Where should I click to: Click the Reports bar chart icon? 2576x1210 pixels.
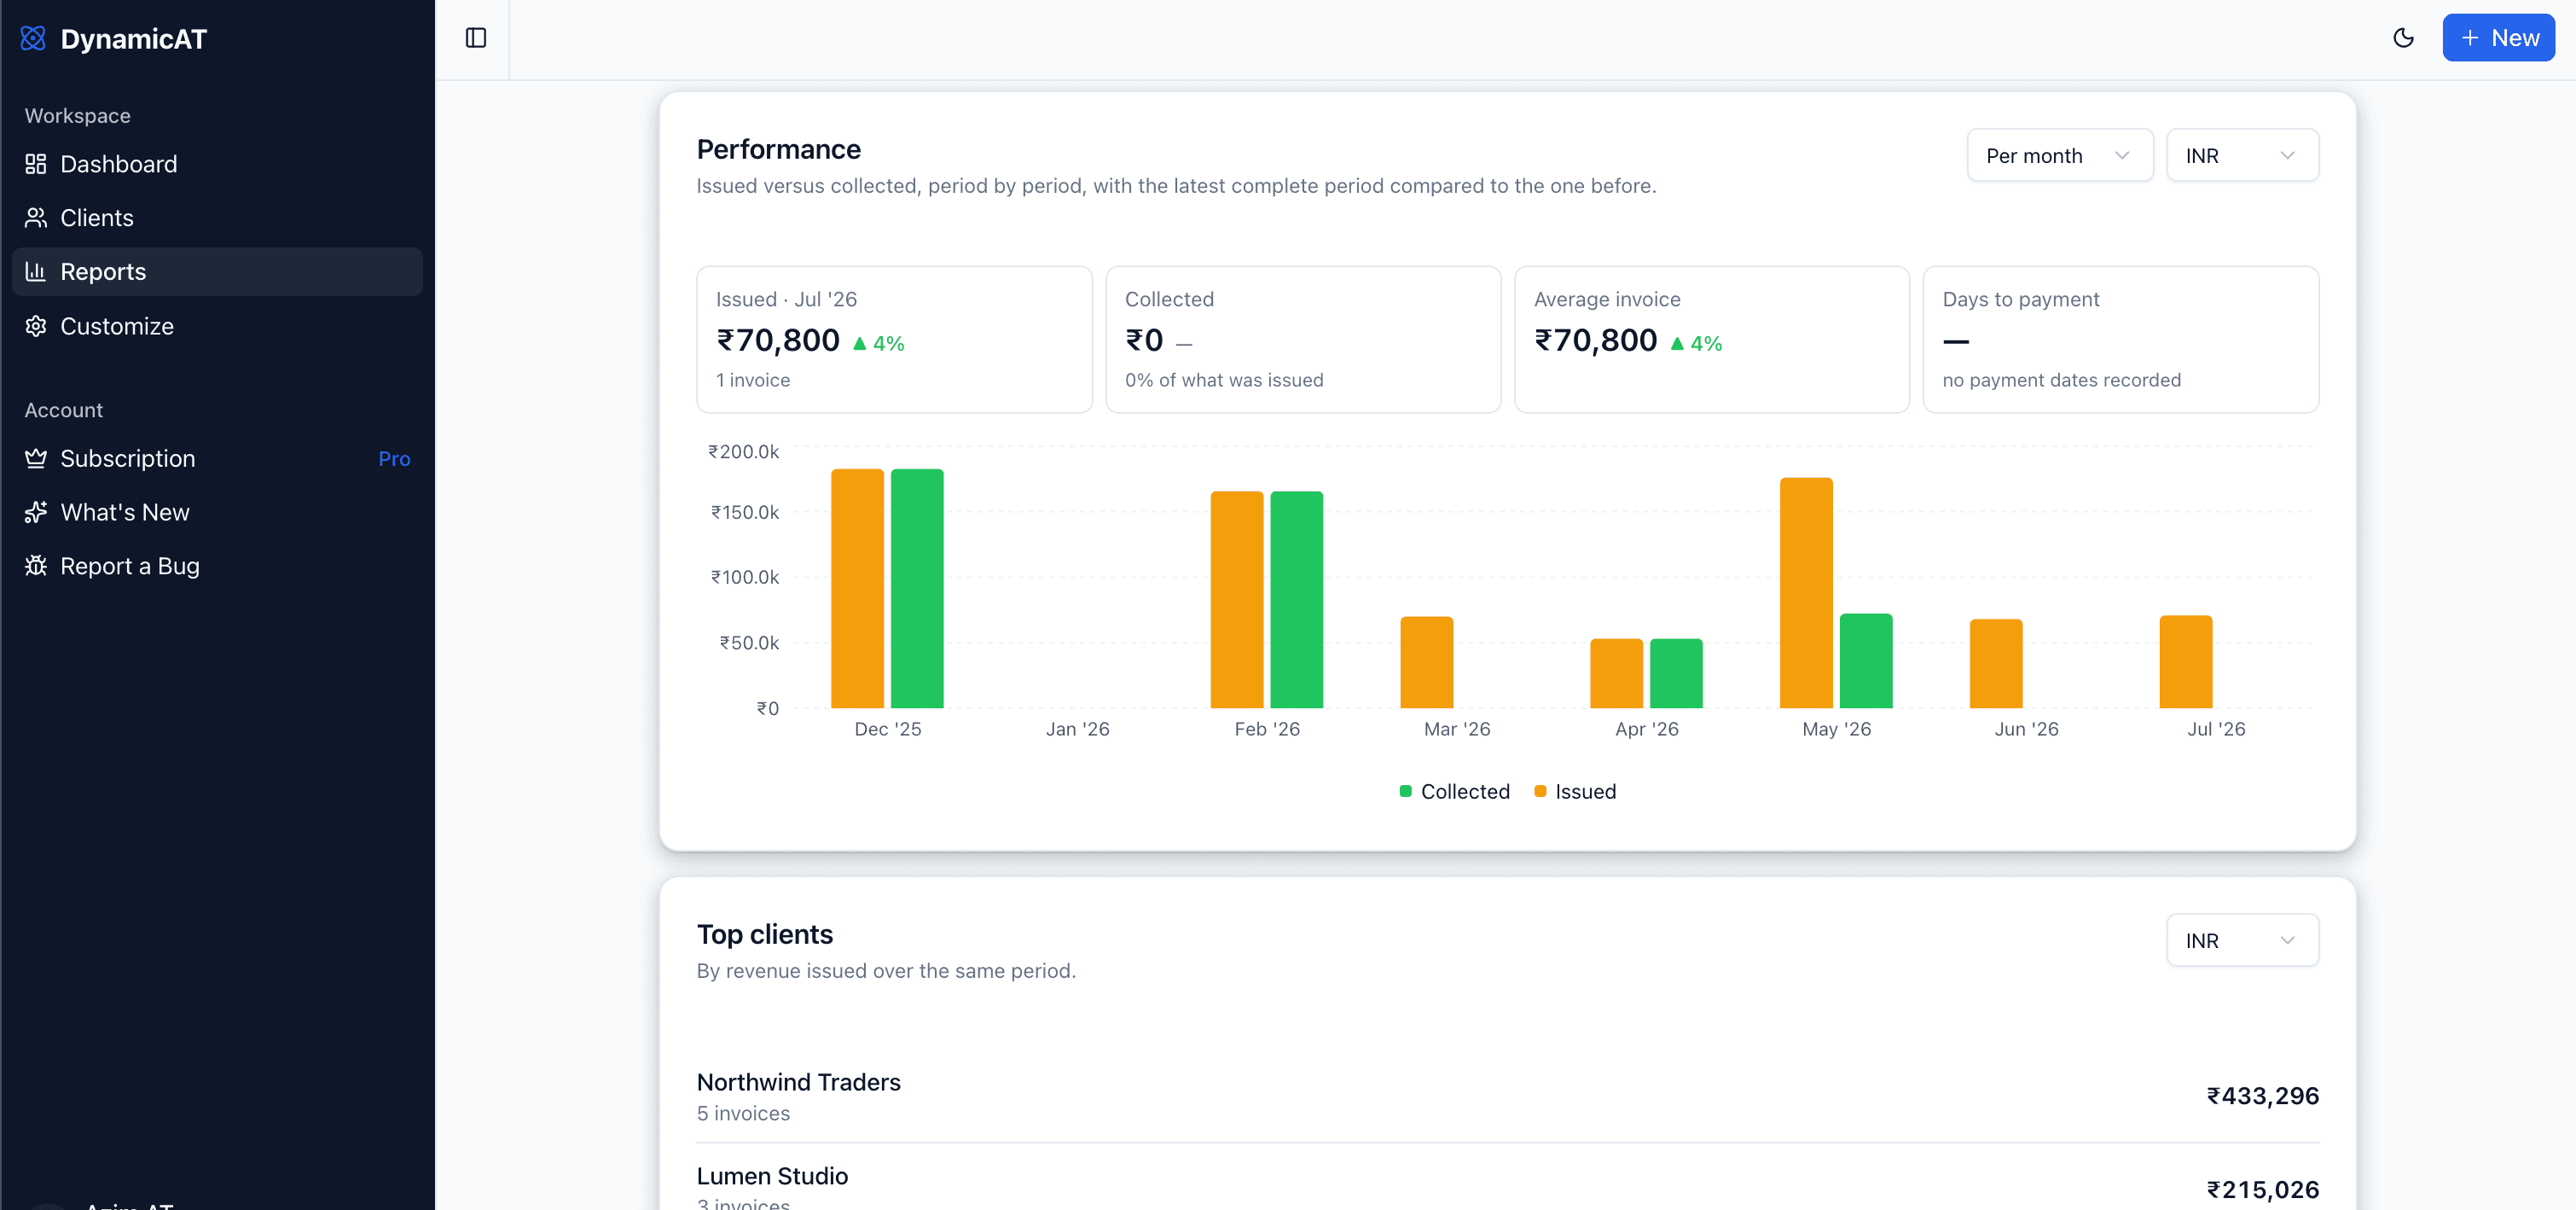[36, 271]
